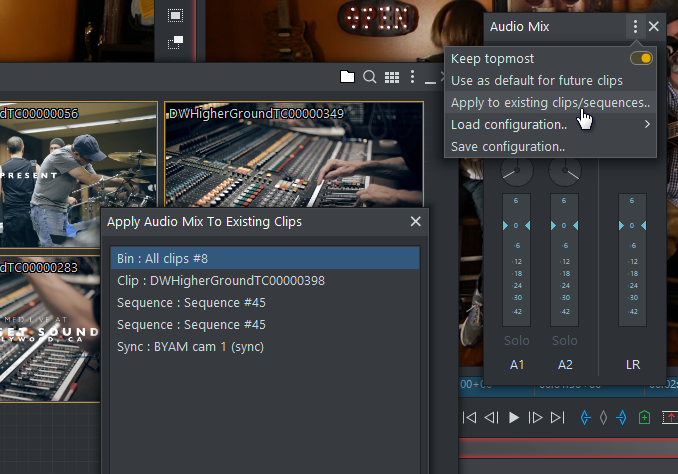Image resolution: width=678 pixels, height=474 pixels.
Task: Click the blue Mark In icon
Action: (x=585, y=417)
